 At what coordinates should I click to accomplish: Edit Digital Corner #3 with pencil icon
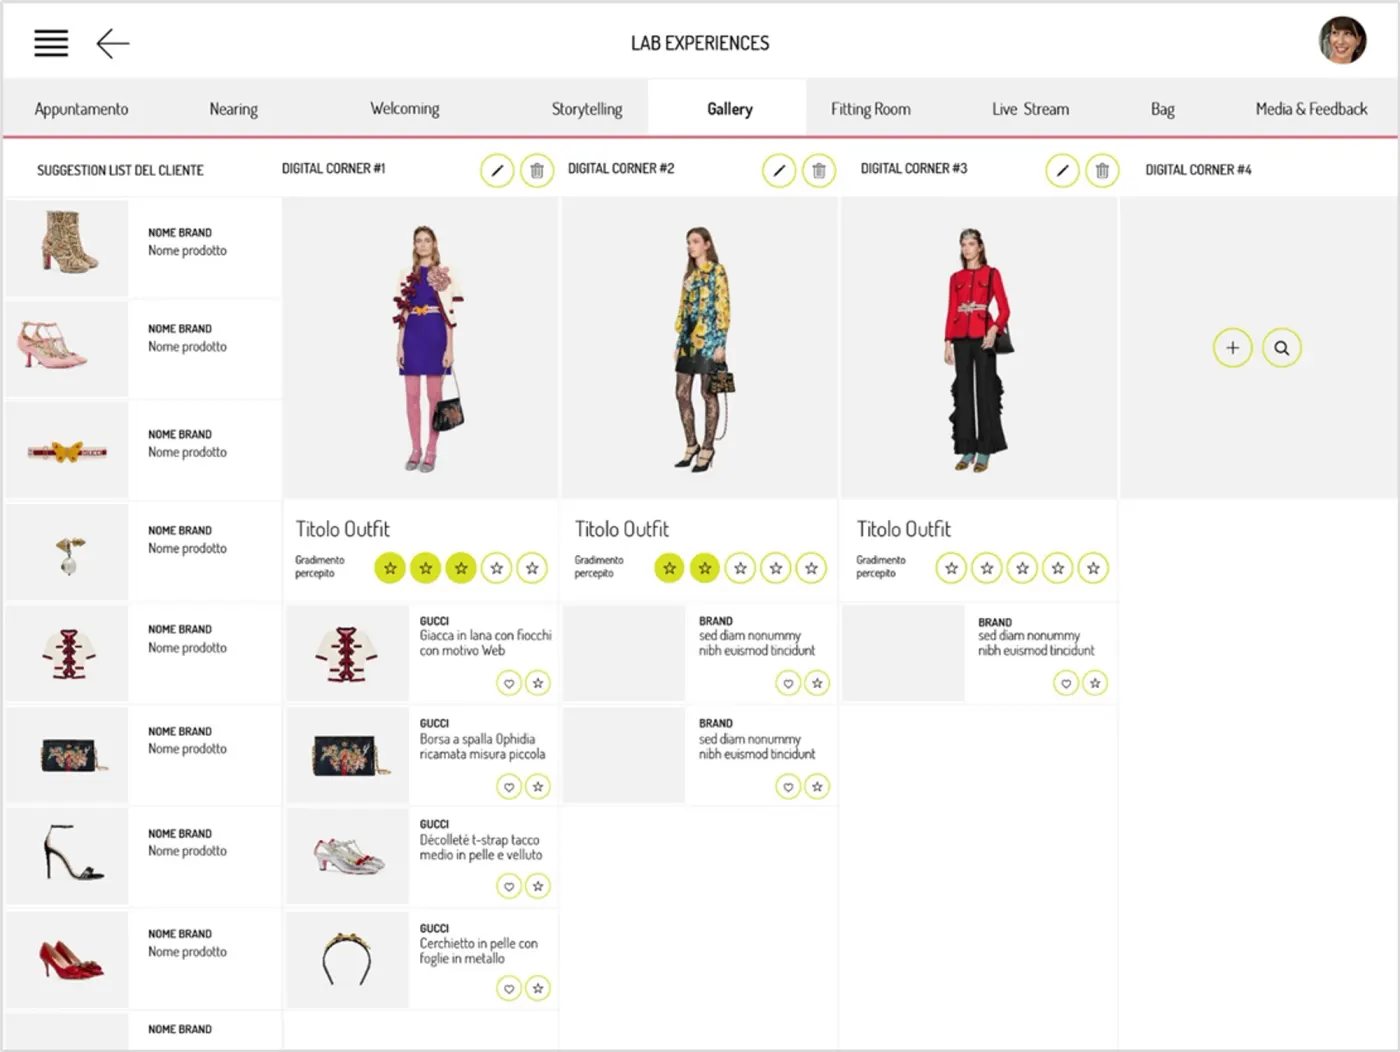click(x=1063, y=171)
